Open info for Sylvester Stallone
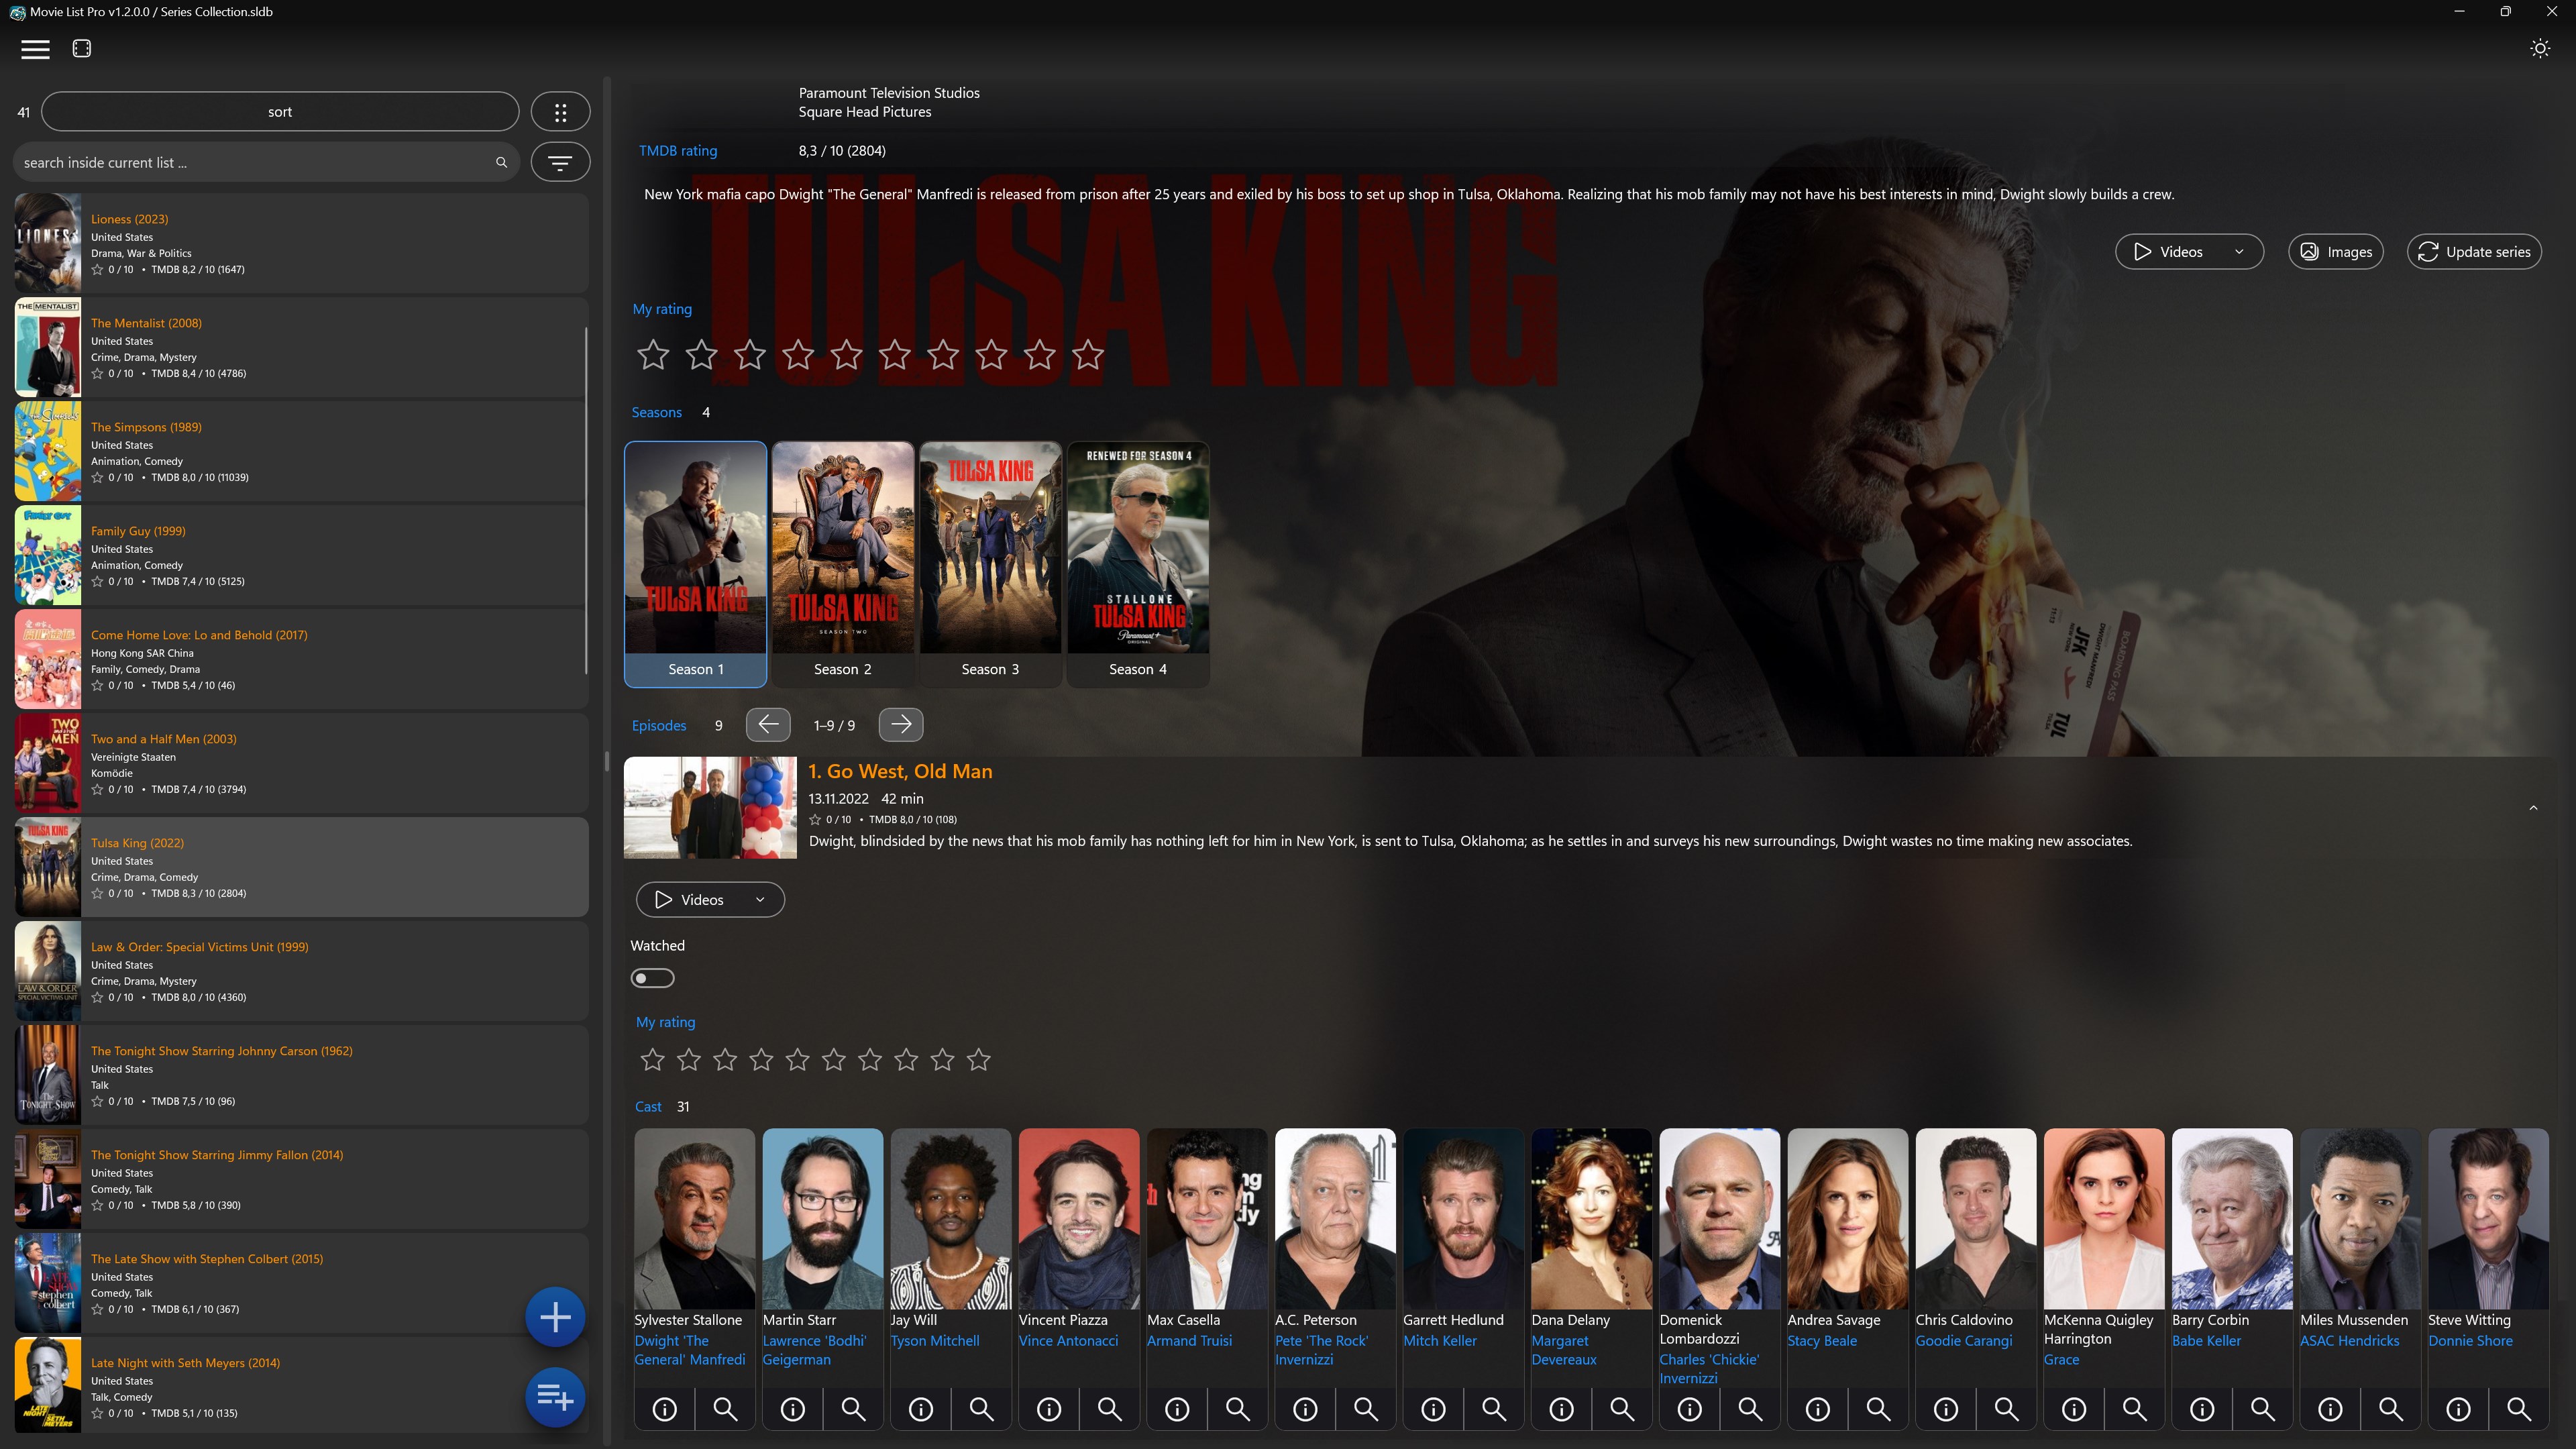 [665, 1409]
